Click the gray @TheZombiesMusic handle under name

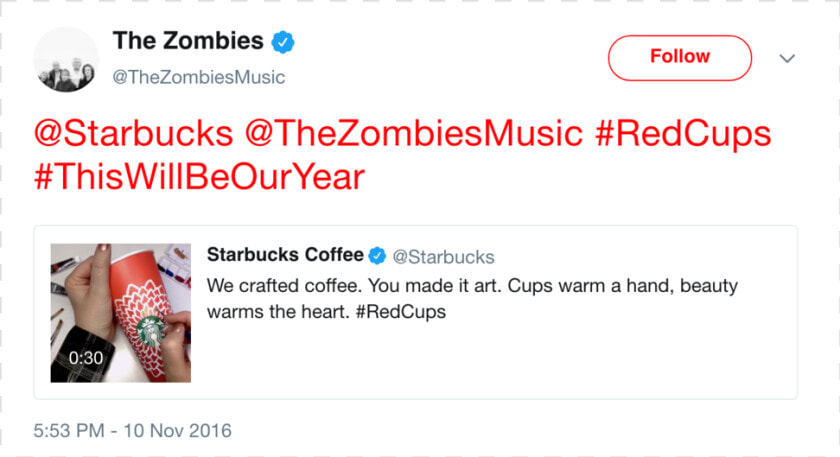(x=199, y=77)
